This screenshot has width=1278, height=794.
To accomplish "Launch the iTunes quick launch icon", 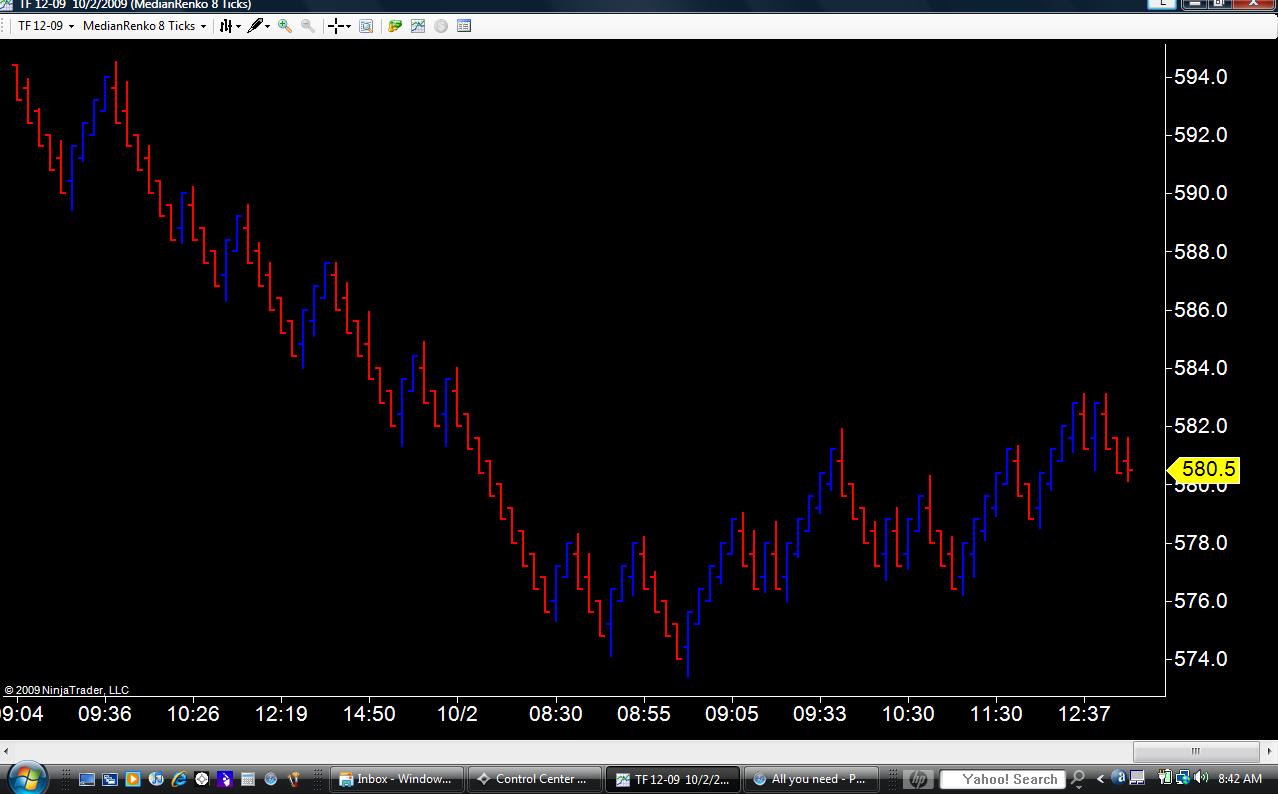I will [156, 779].
